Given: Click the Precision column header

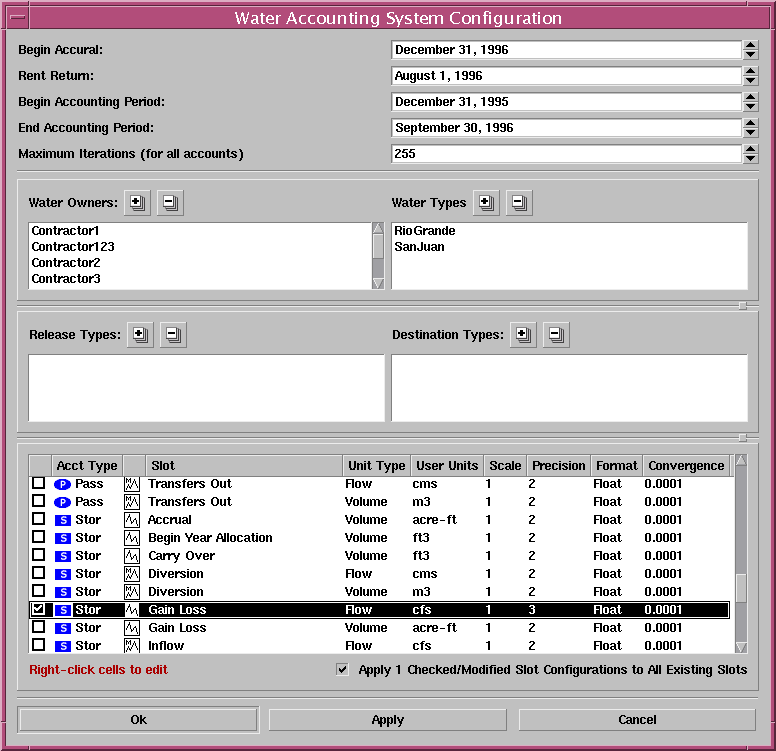Looking at the screenshot, I should pos(558,465).
